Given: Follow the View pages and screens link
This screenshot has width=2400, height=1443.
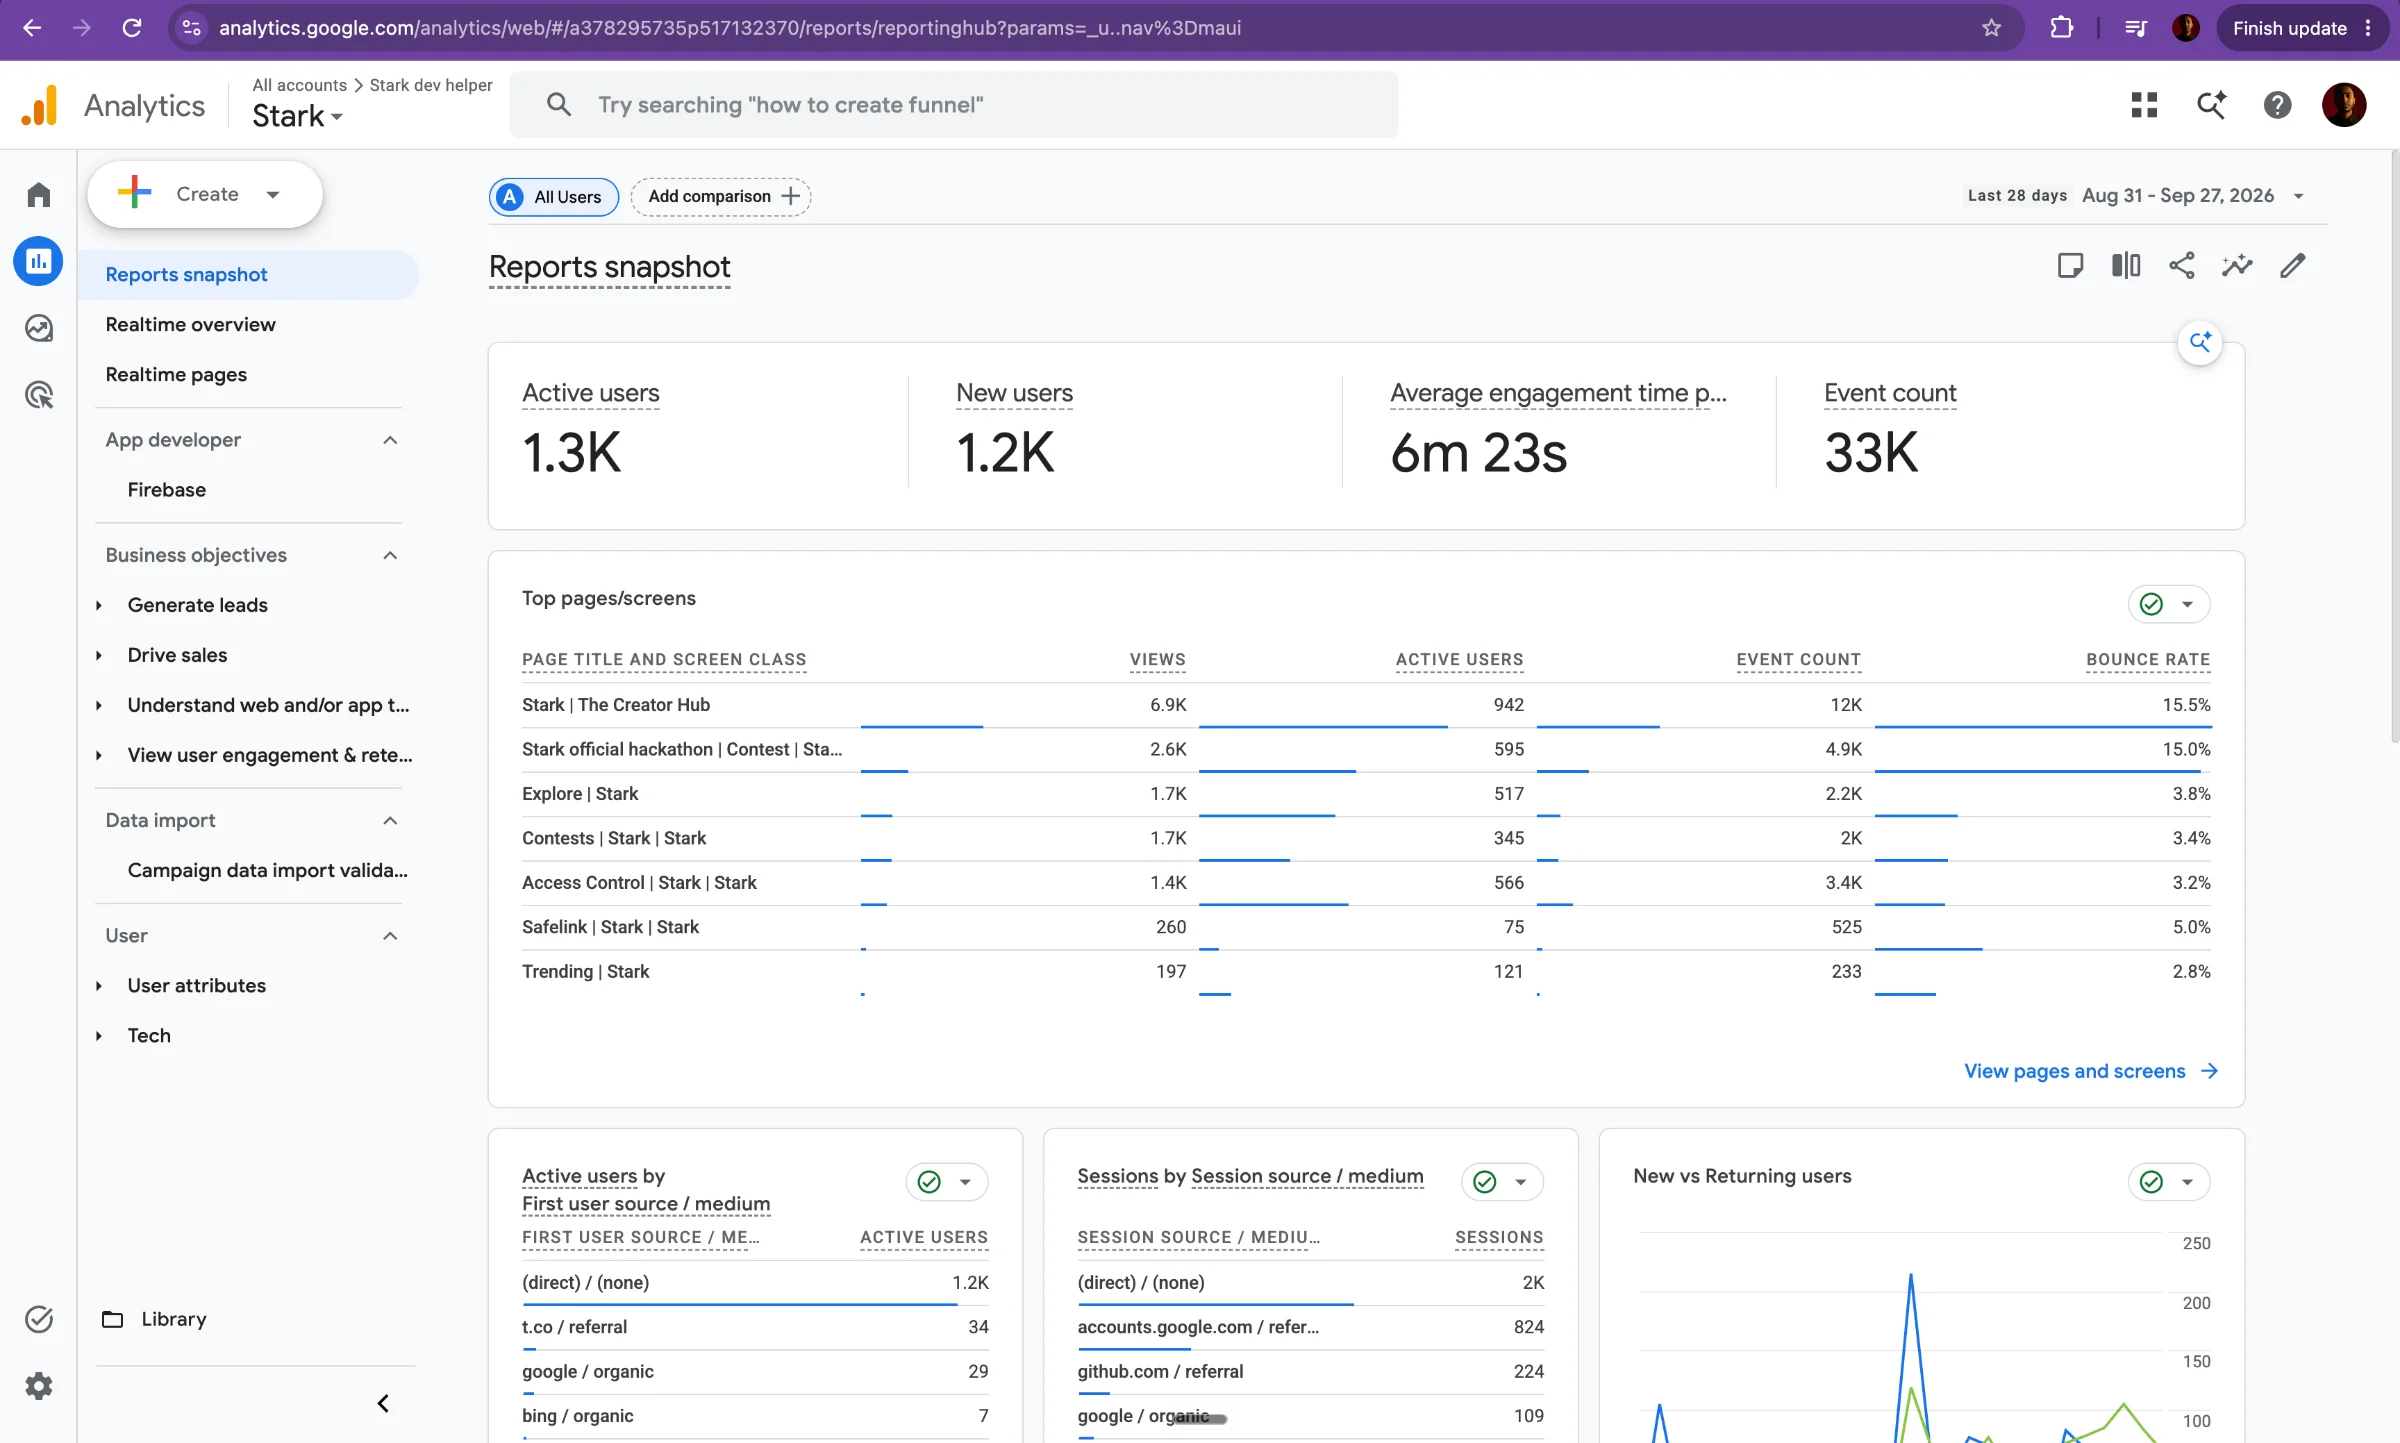Looking at the screenshot, I should tap(2091, 1071).
